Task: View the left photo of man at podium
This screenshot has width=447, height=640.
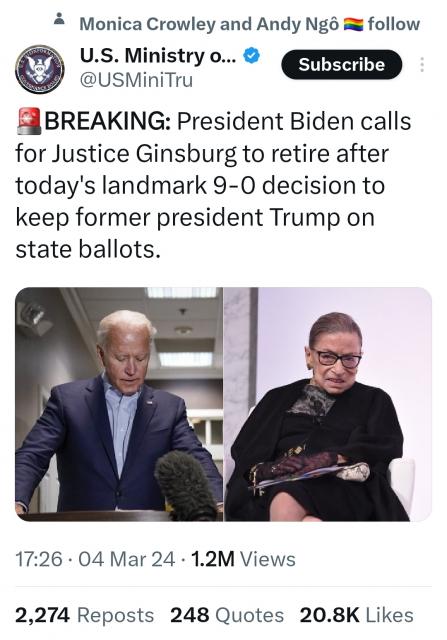Action: click(119, 404)
